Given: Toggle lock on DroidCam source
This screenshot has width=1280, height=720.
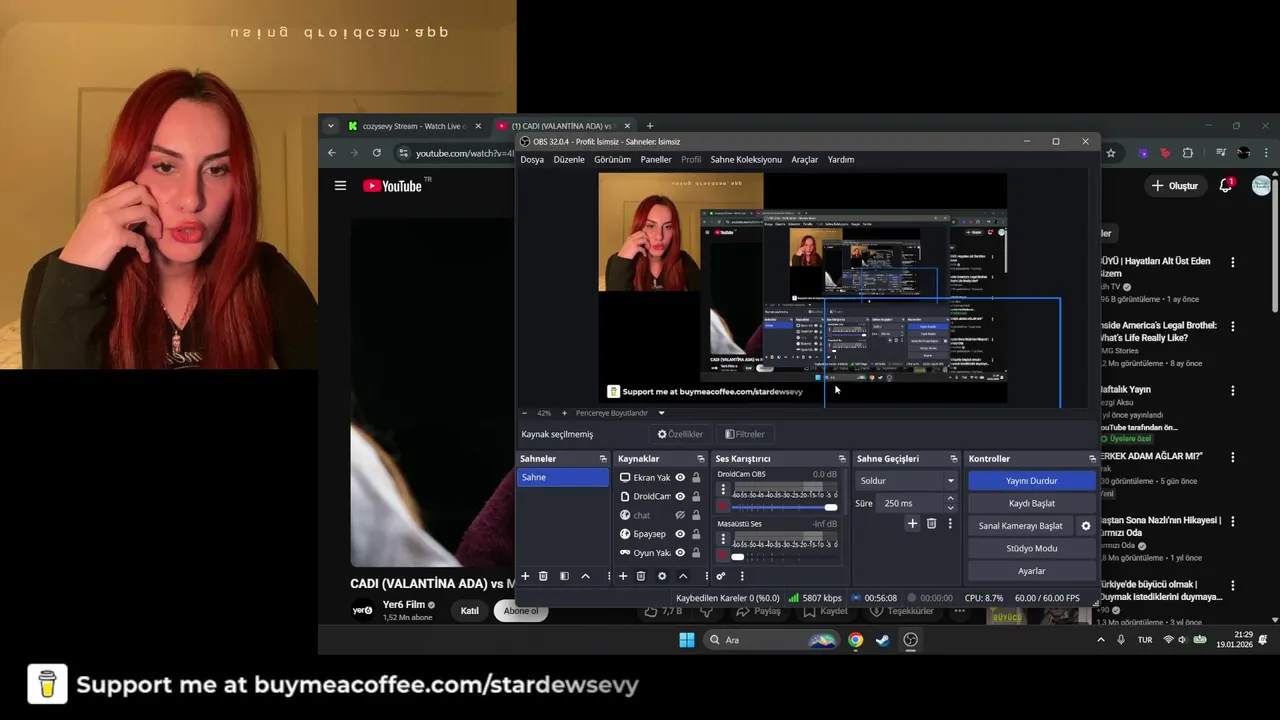Looking at the screenshot, I should [x=696, y=497].
